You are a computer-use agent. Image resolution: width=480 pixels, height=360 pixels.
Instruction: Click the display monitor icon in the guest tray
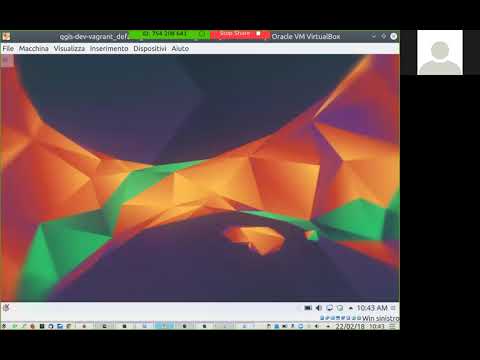pyautogui.click(x=329, y=308)
